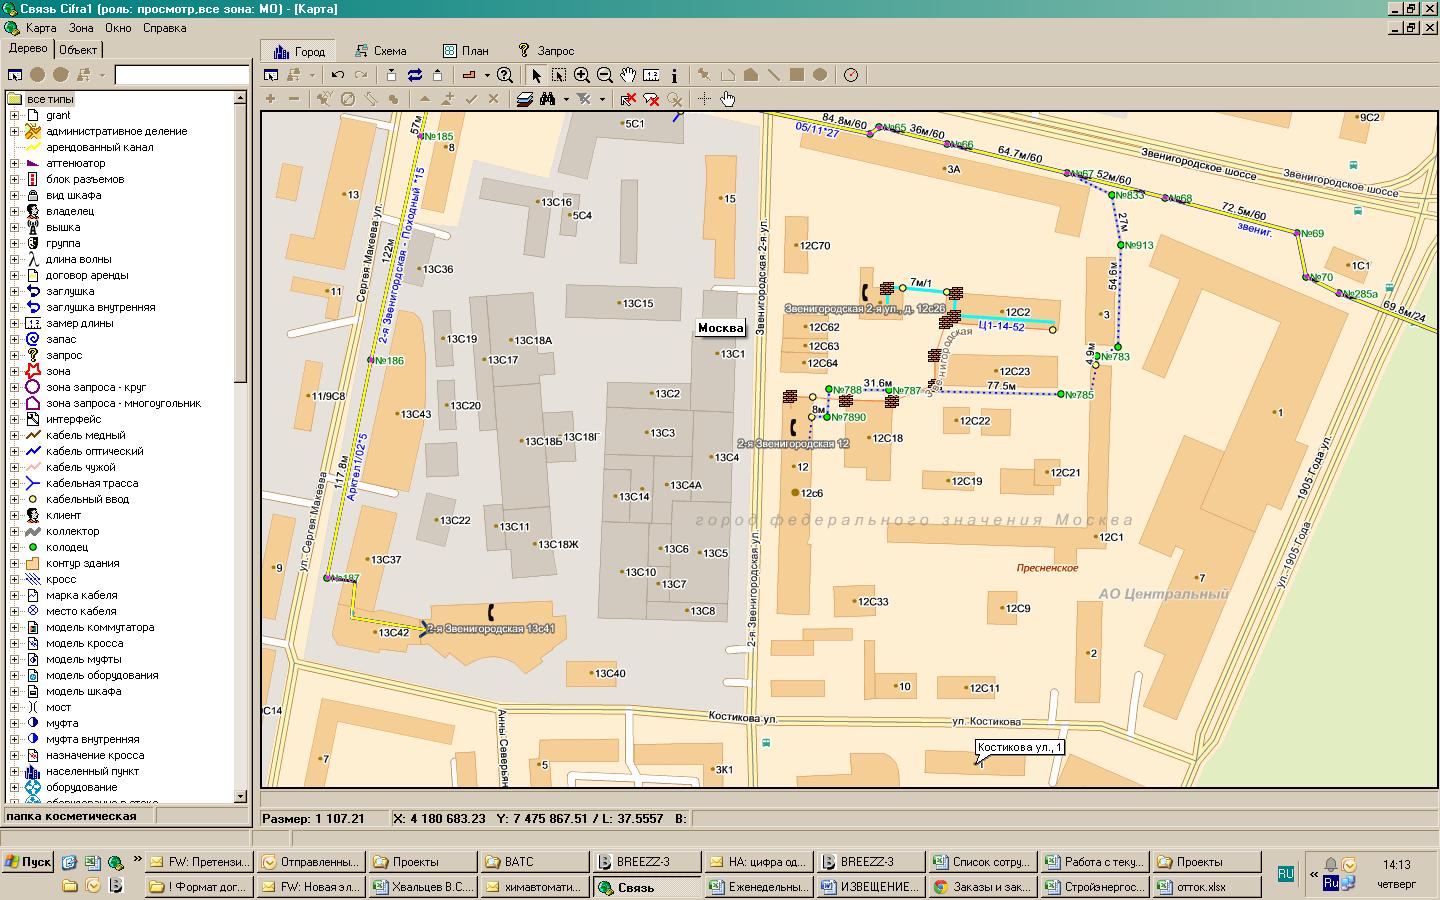
Task: Select the pan hand tool in top toolbar
Action: click(628, 75)
